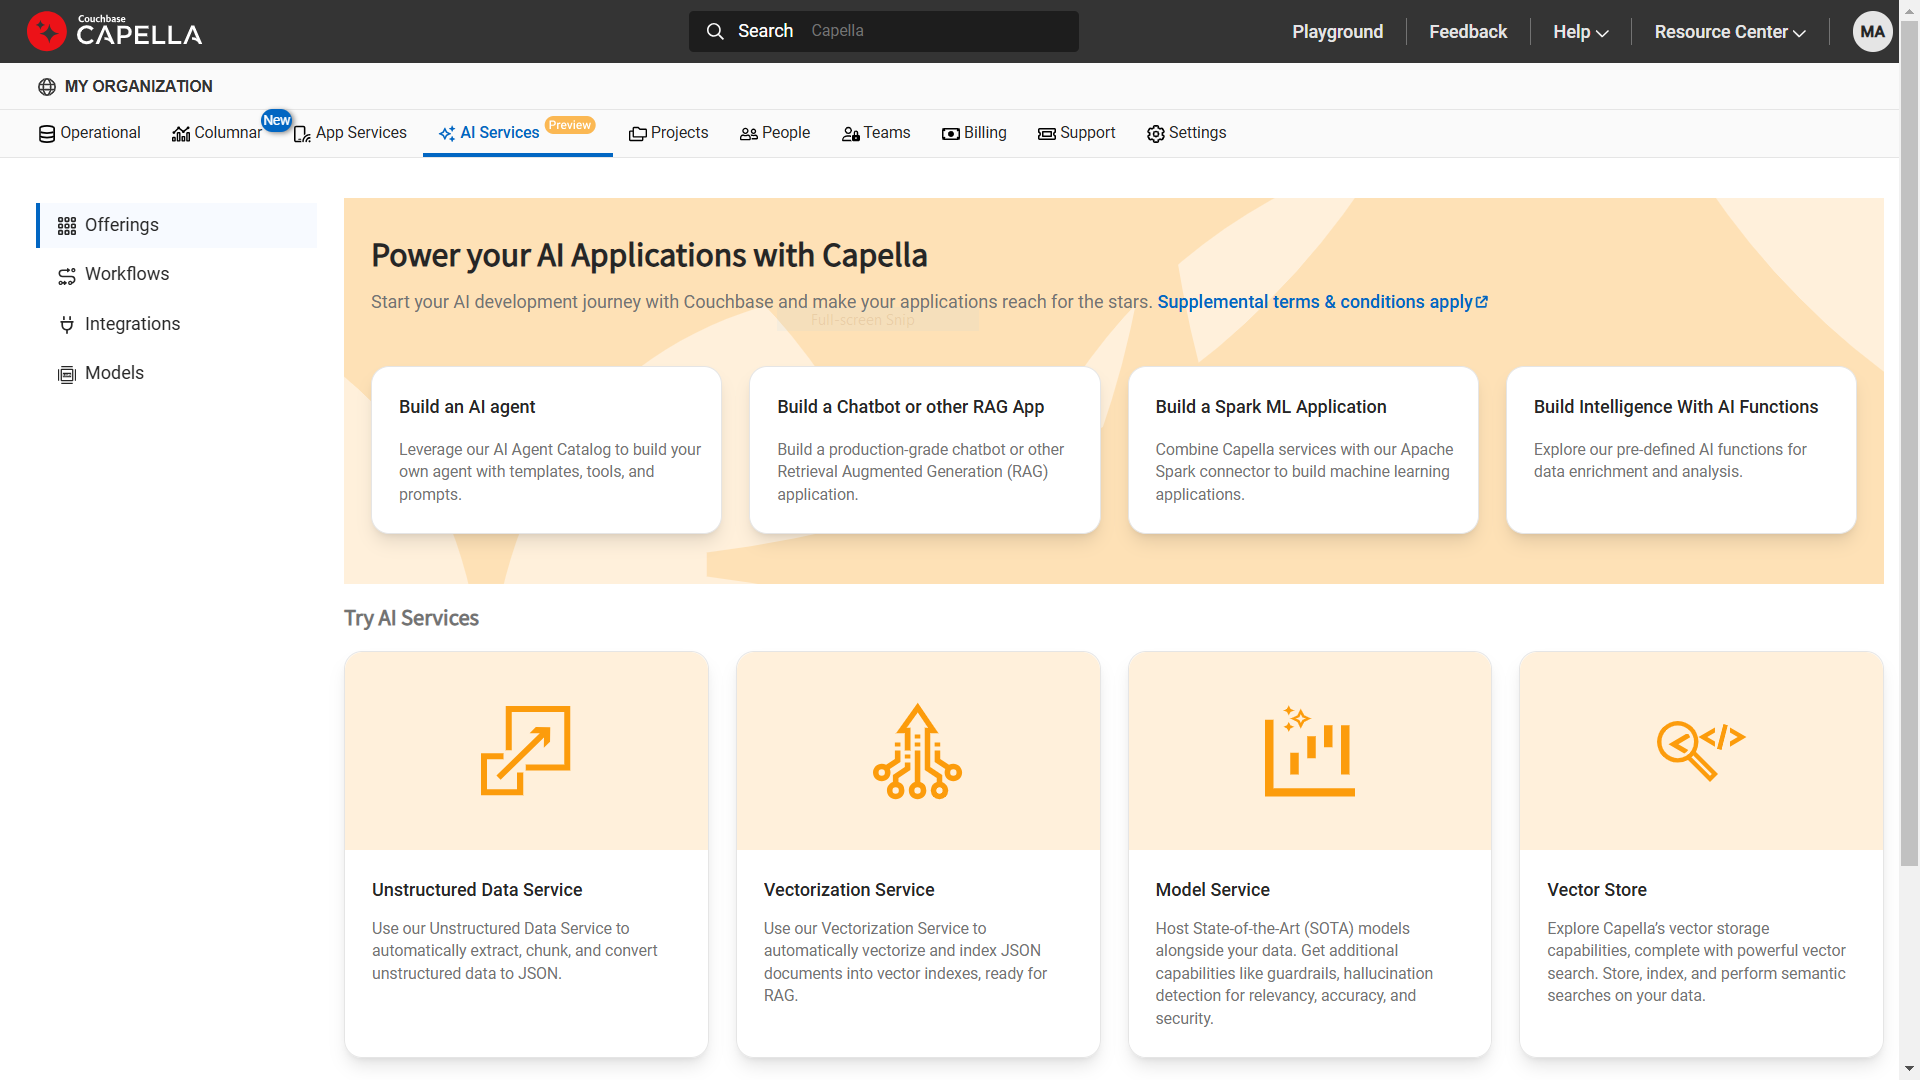Open the Playground link
The width and height of the screenshot is (1920, 1080).
click(1337, 32)
